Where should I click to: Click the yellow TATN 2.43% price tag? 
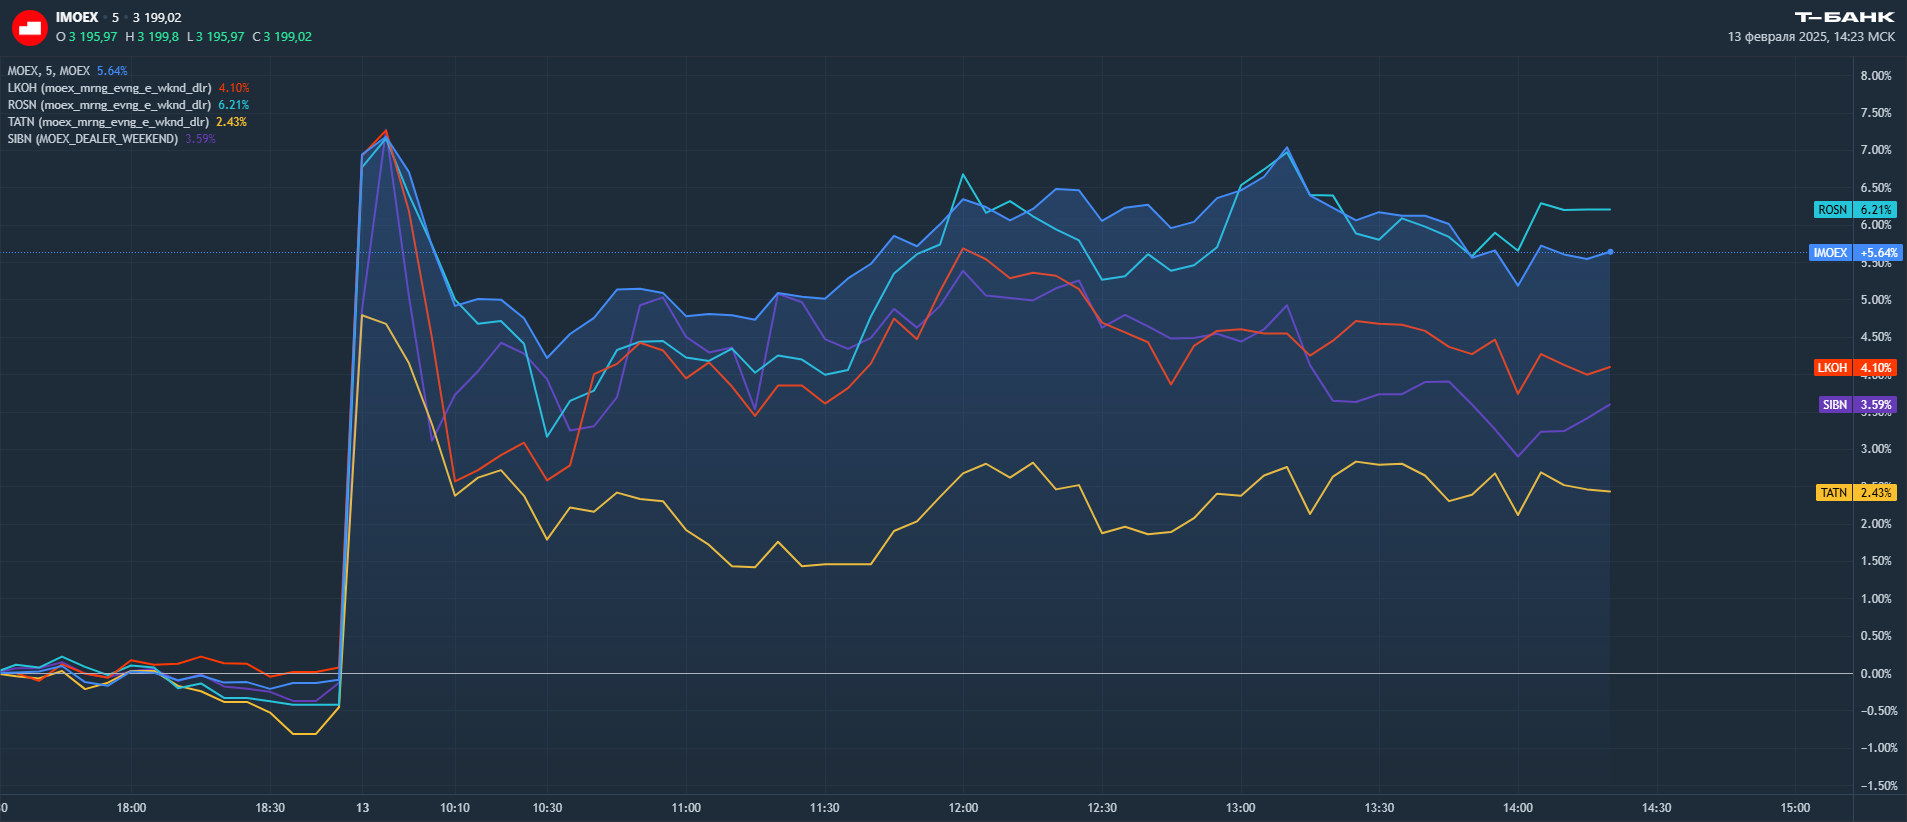coord(1855,493)
